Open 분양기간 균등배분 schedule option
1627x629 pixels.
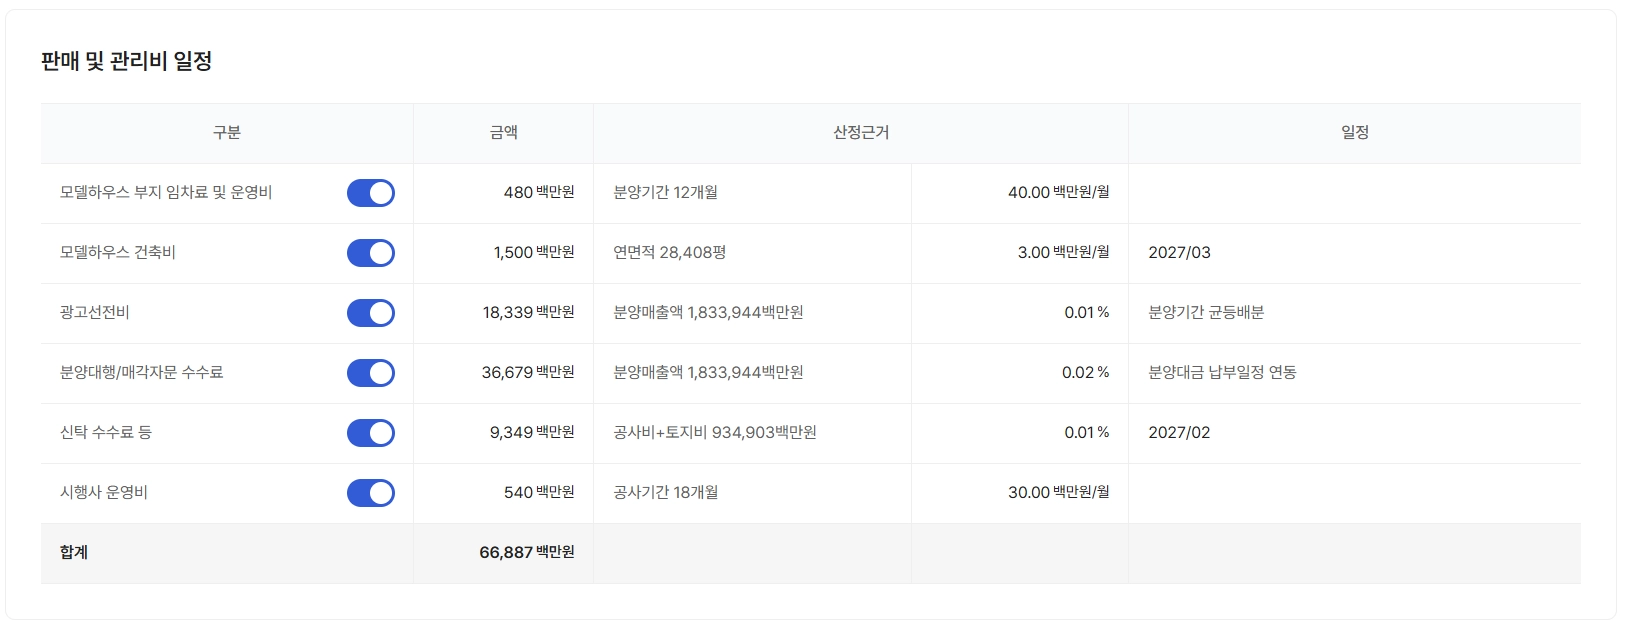coord(1206,313)
